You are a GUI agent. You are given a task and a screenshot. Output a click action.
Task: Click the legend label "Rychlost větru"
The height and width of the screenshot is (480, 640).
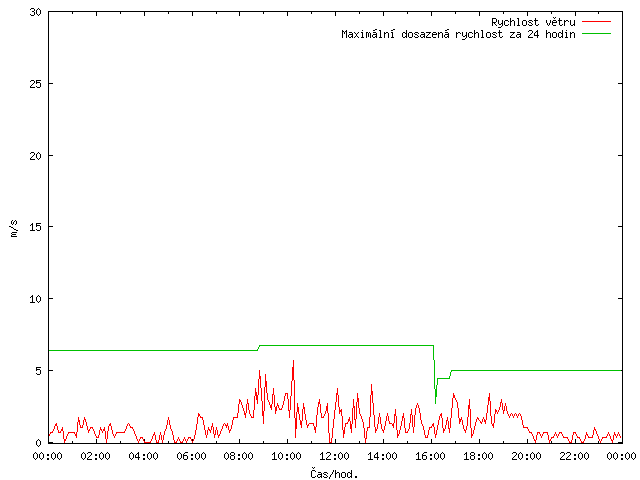tap(533, 22)
